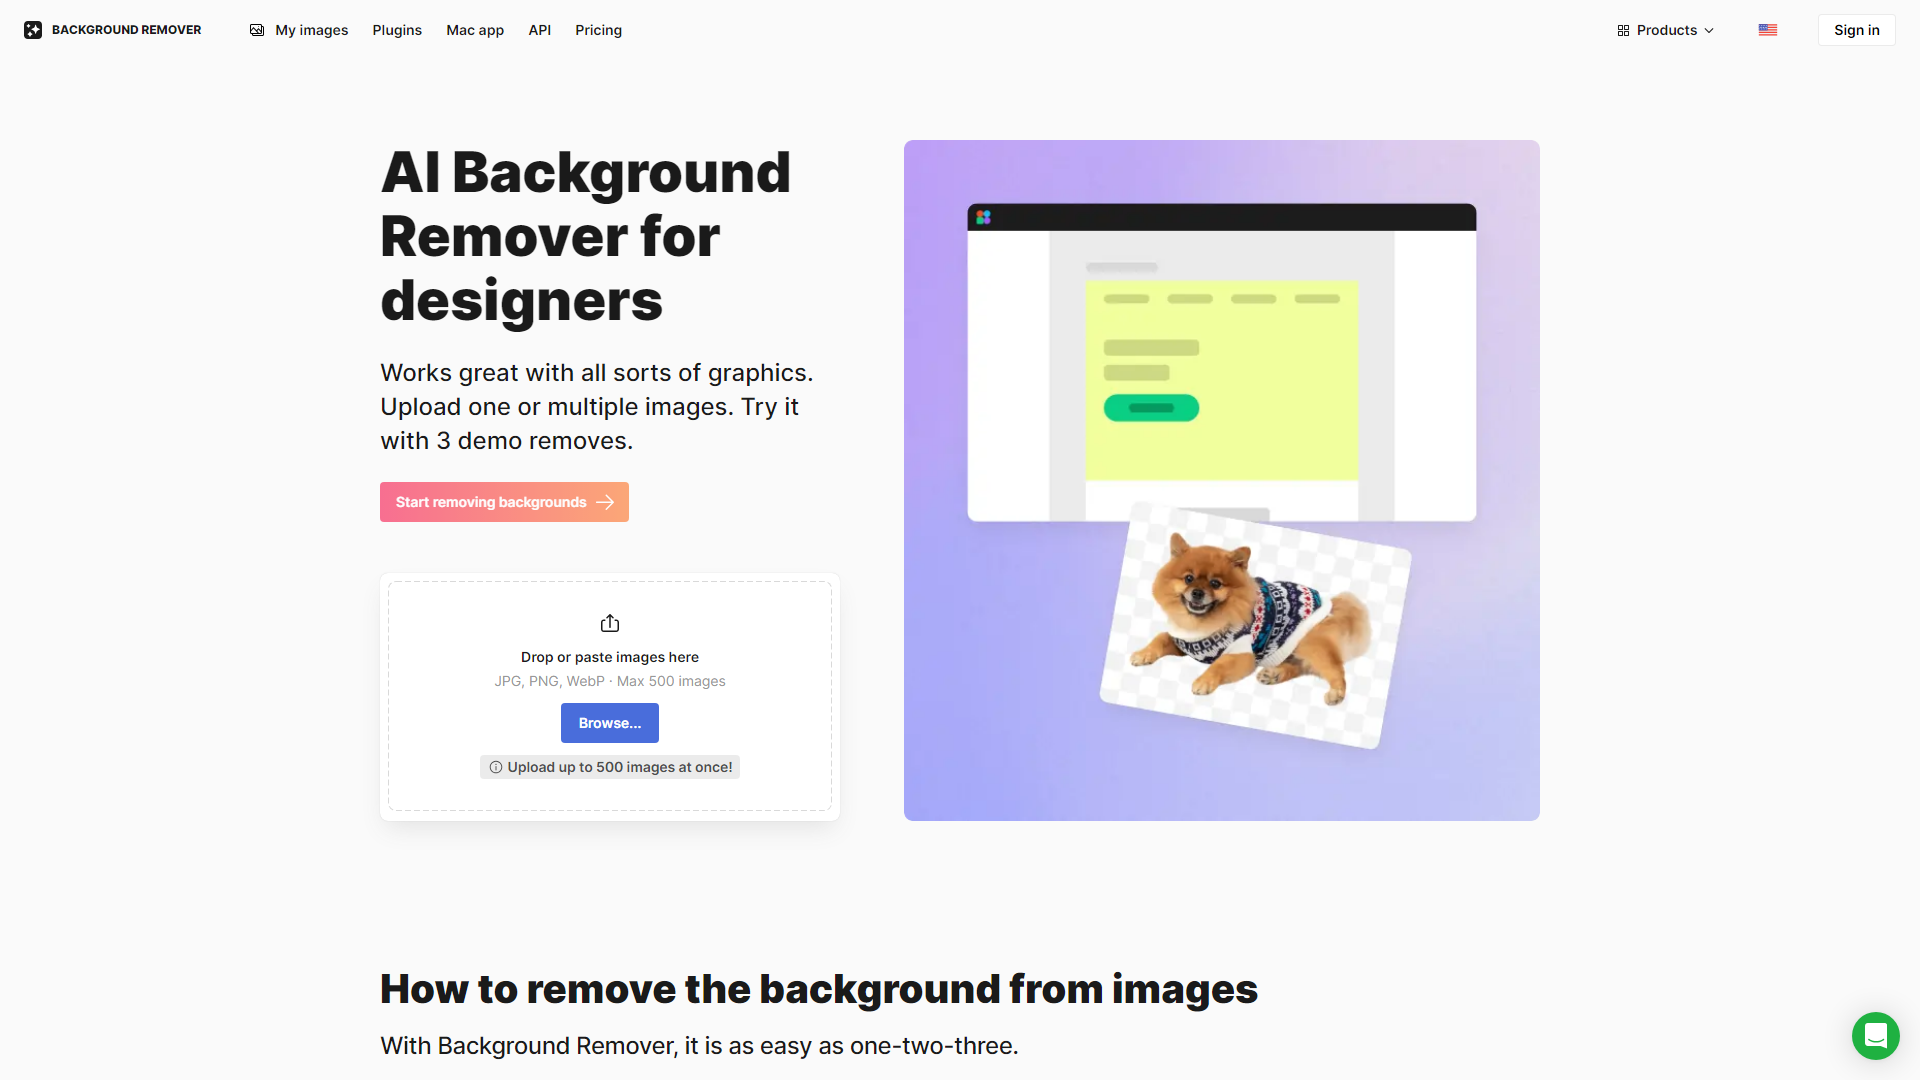This screenshot has width=1920, height=1080.
Task: Click the My images gallery icon
Action: (257, 30)
